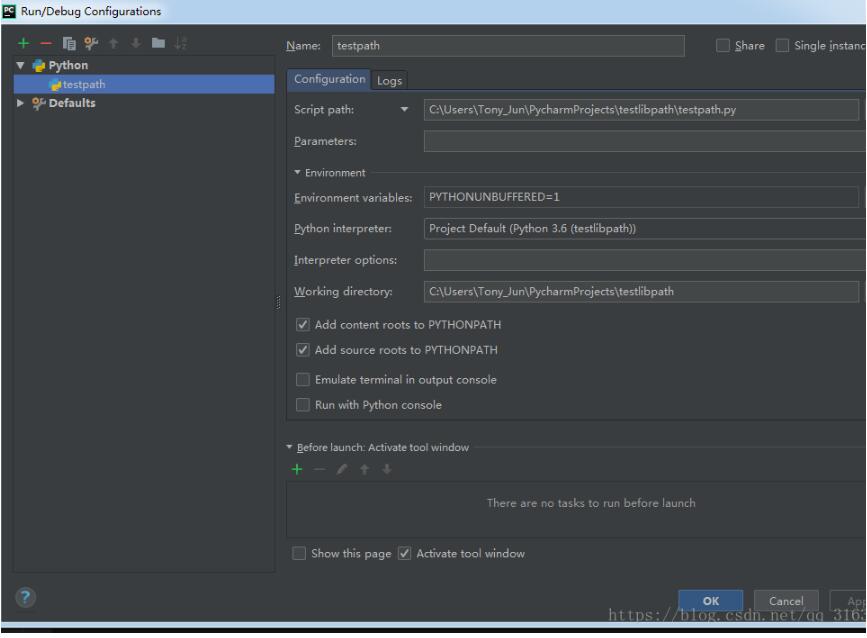867x638 pixels.
Task: Copy configuration icon in left toolbar
Action: [x=69, y=43]
